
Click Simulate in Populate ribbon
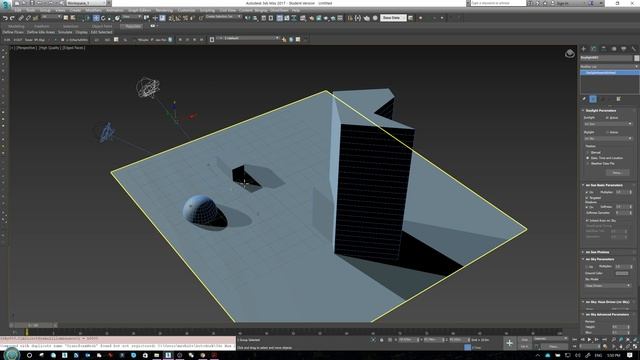coord(65,32)
